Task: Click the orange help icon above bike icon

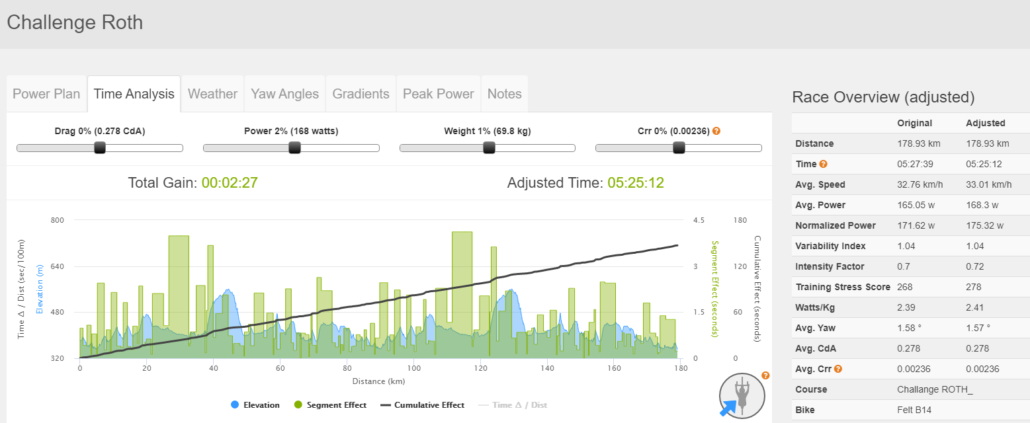Action: point(765,376)
